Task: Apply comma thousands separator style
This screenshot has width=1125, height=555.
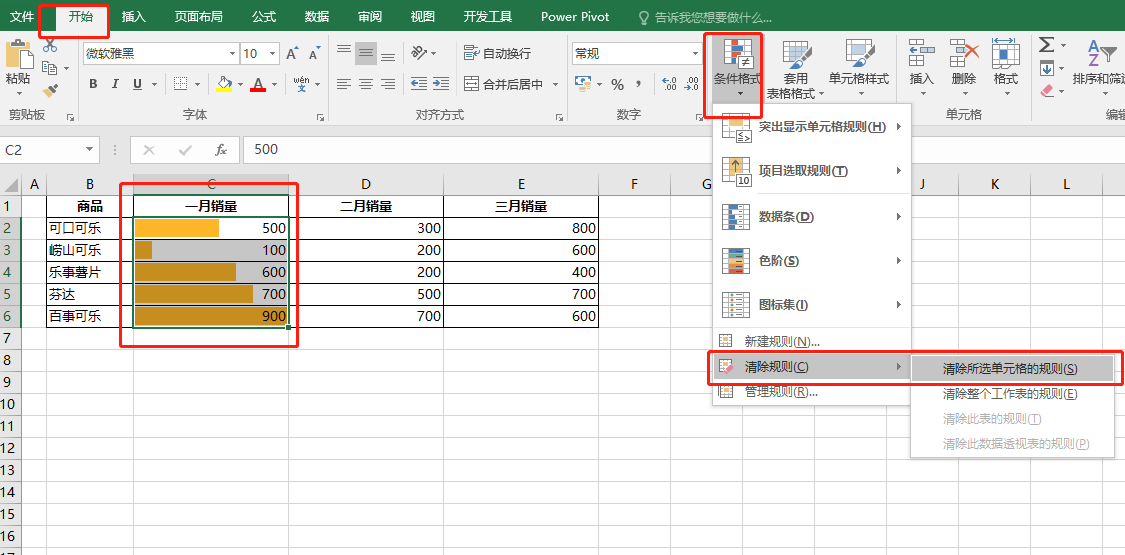Action: click(637, 85)
